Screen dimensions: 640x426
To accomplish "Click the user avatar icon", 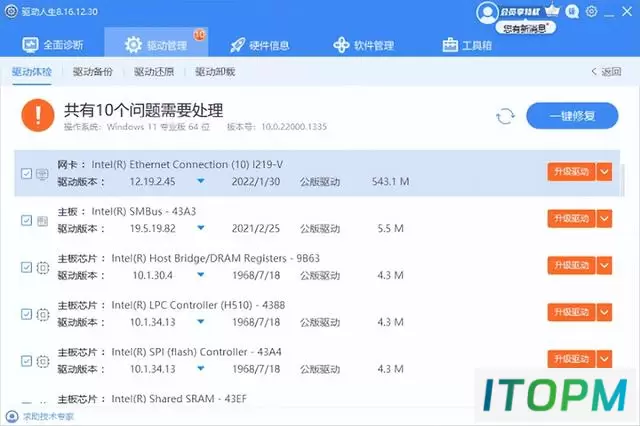I will coord(487,12).
